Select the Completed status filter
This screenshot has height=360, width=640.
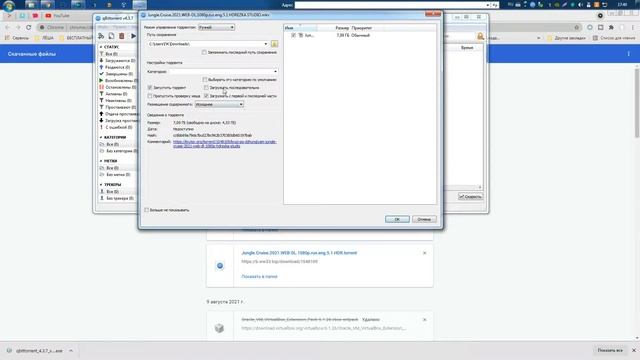116,74
